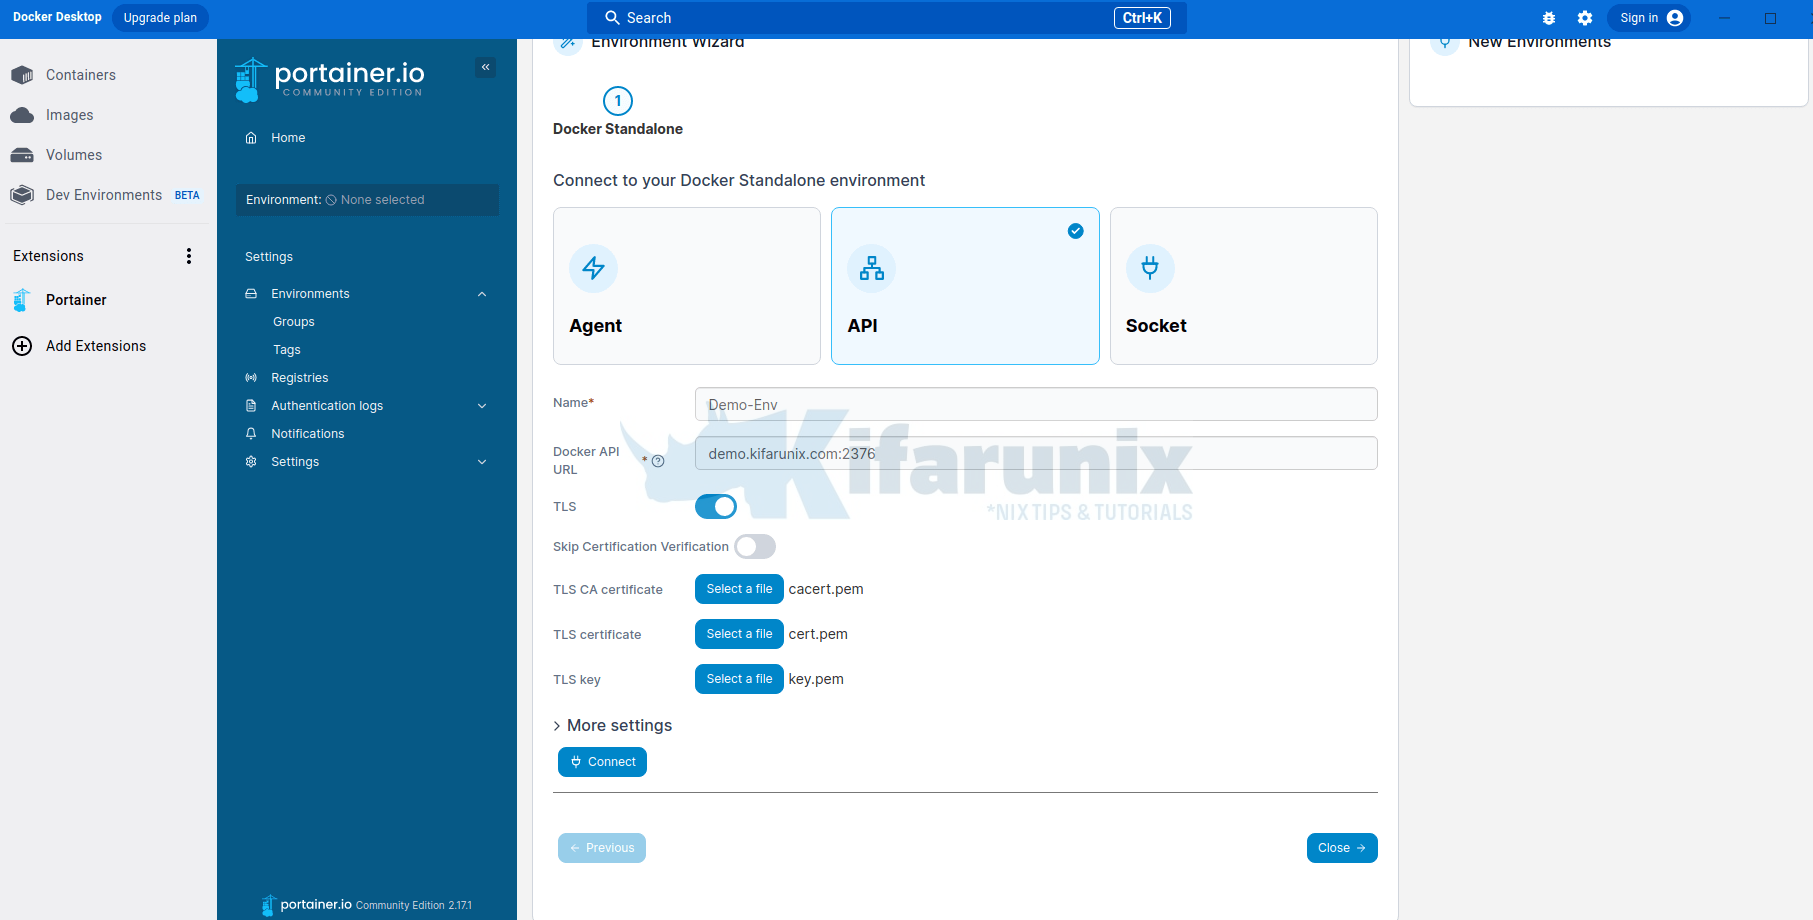Viewport: 1813px width, 920px height.
Task: Click the Upgrade plan button
Action: click(x=160, y=18)
